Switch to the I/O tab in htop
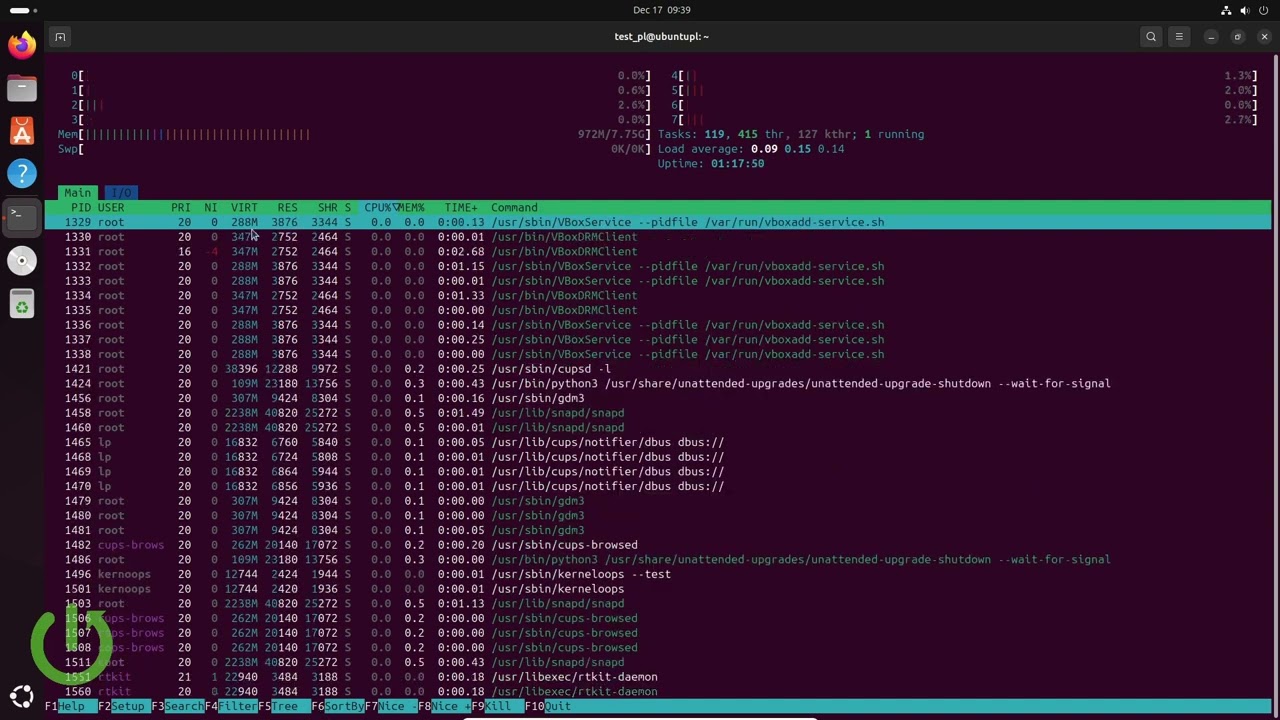 click(121, 192)
